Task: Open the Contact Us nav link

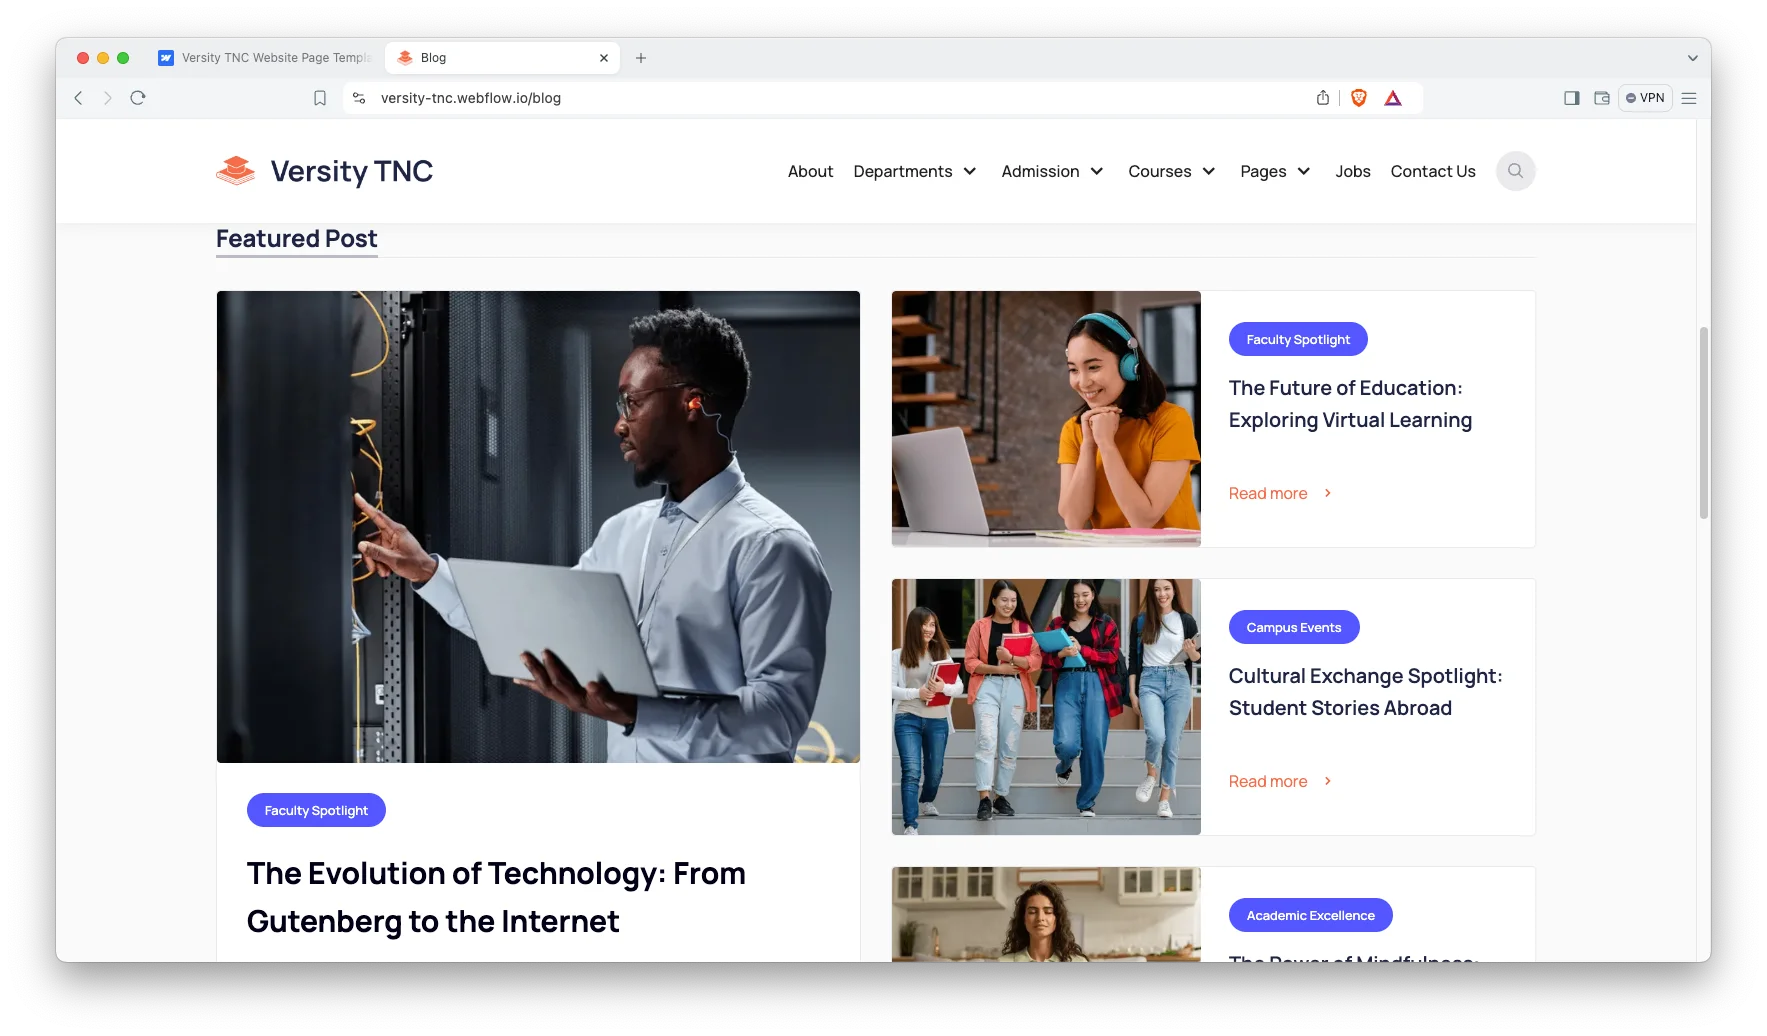Action: [1433, 171]
